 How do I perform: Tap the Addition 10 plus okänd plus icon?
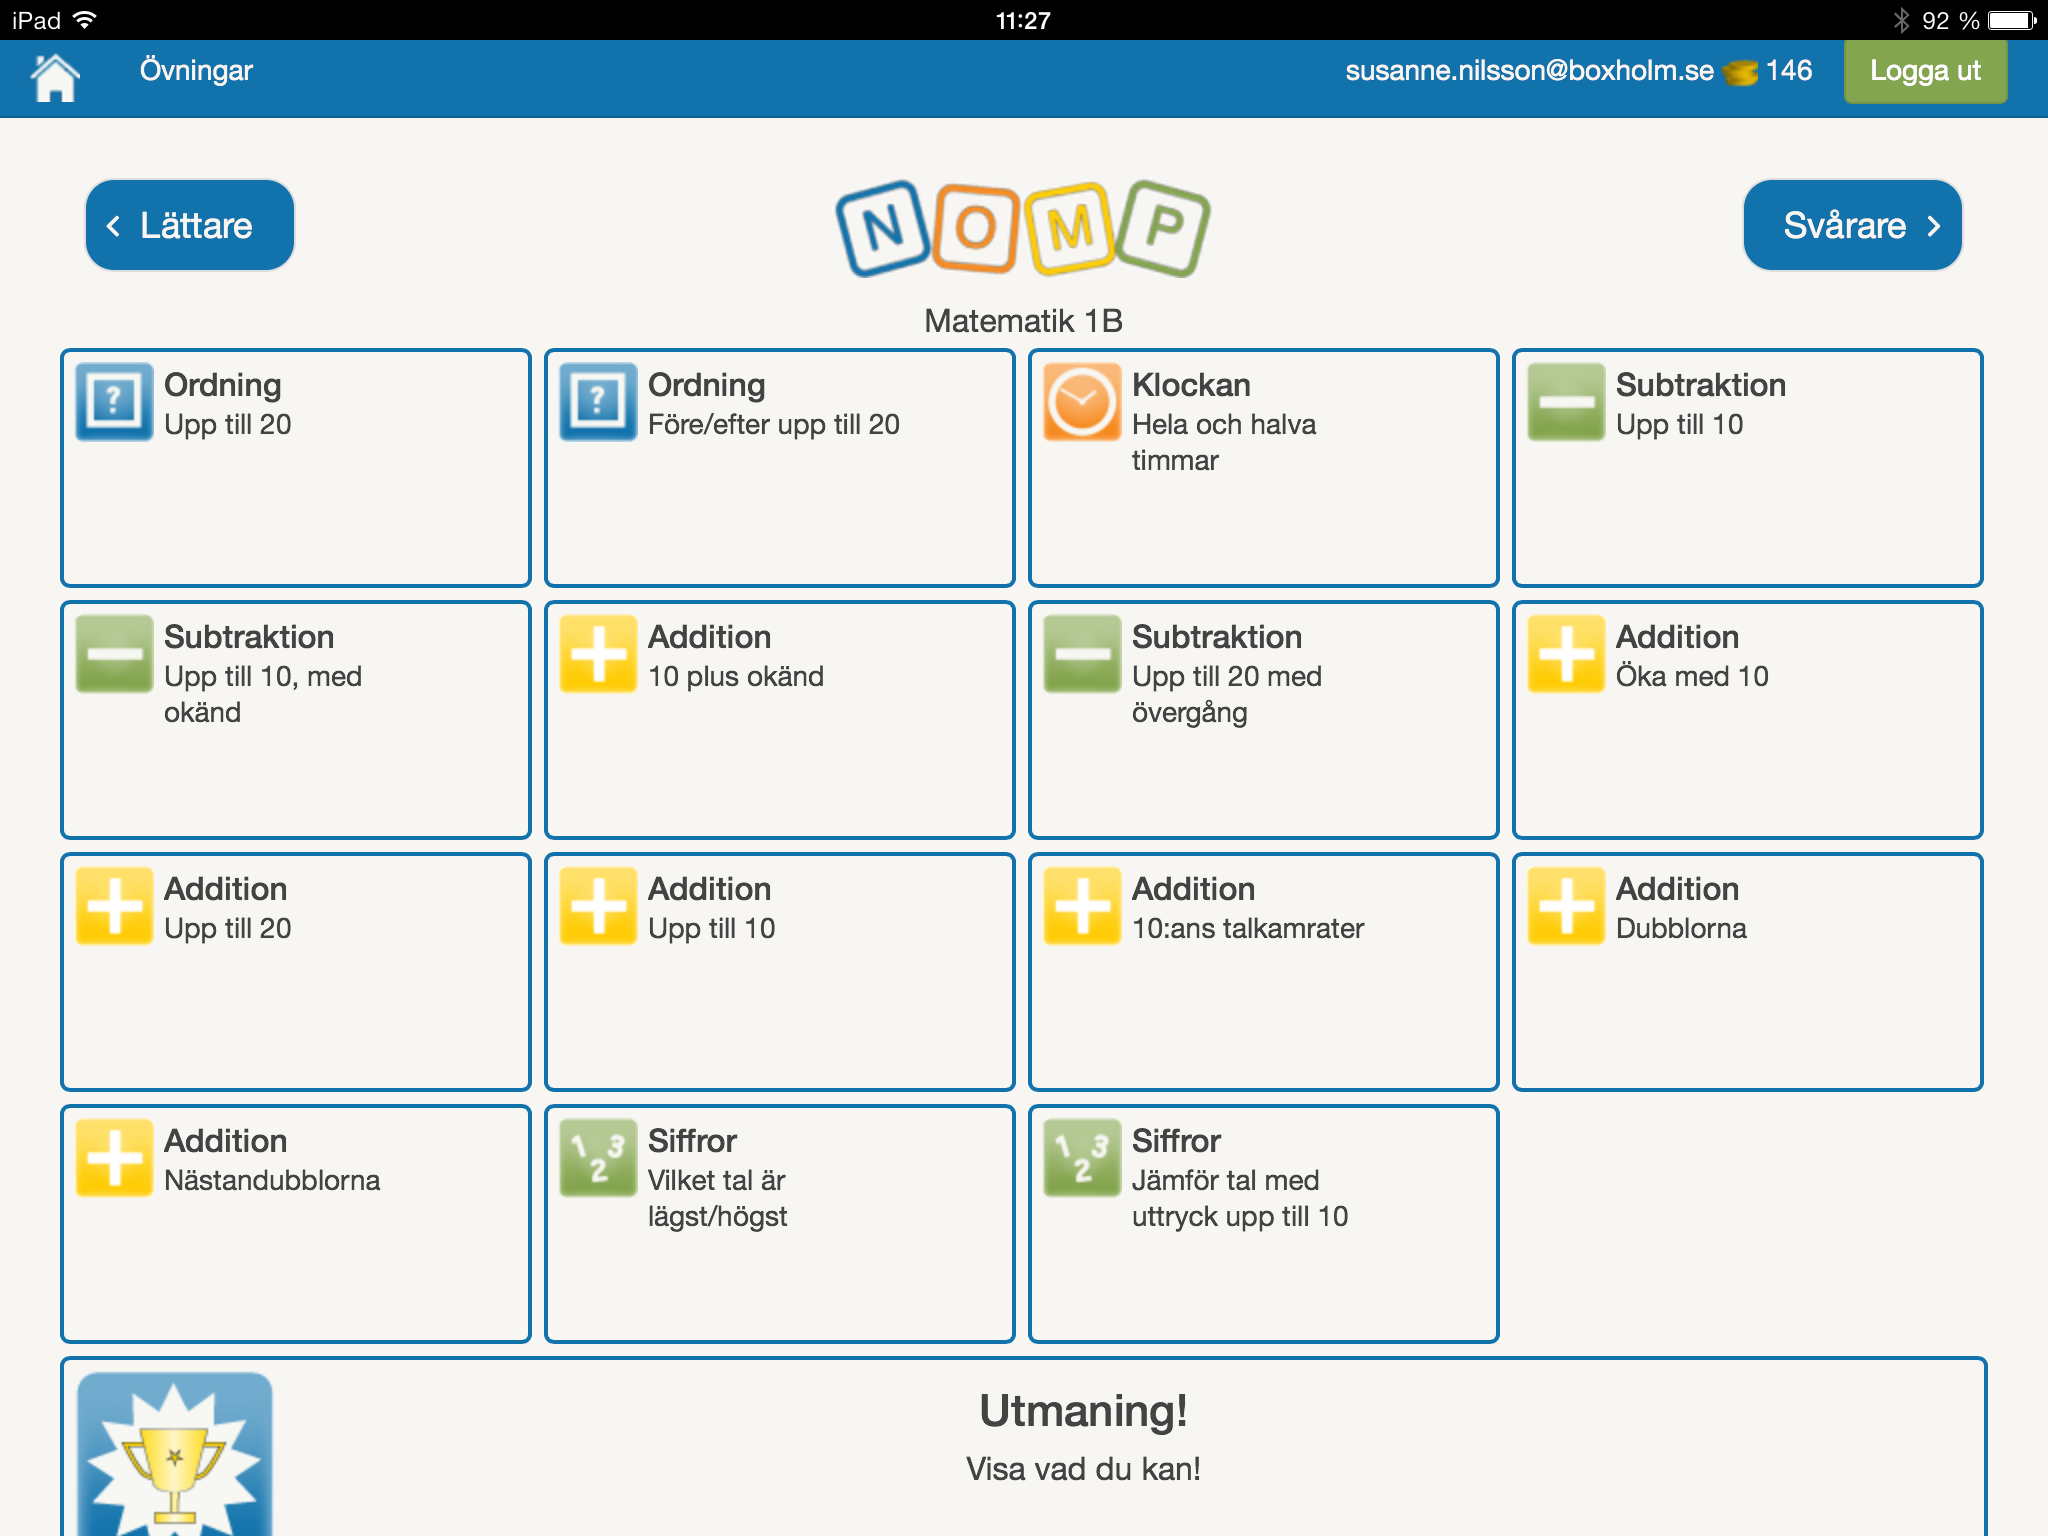598,654
